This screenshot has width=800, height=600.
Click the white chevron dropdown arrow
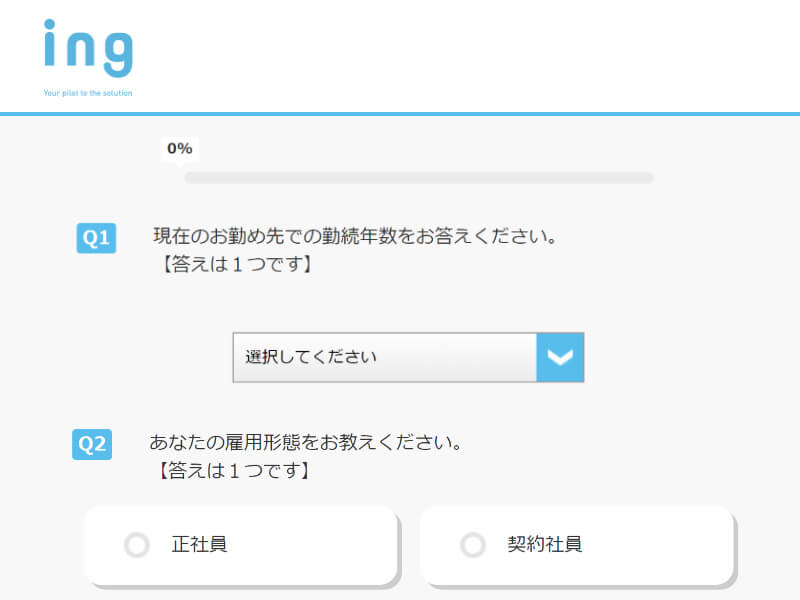pos(560,357)
